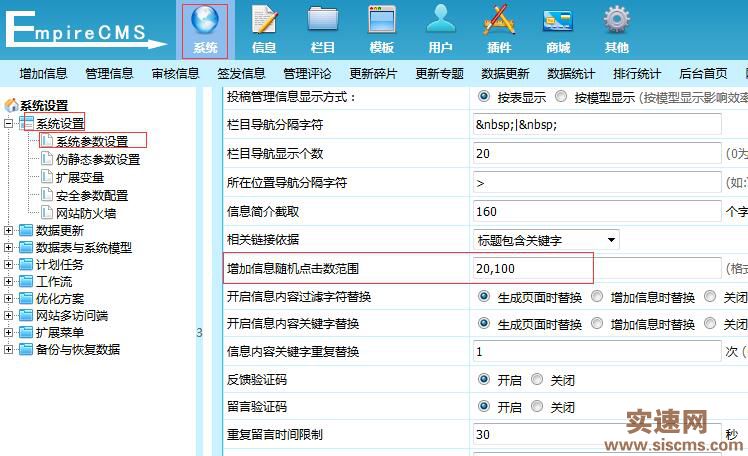Open 管理评论 in the submenu bar
This screenshot has width=748, height=456.
(x=307, y=73)
